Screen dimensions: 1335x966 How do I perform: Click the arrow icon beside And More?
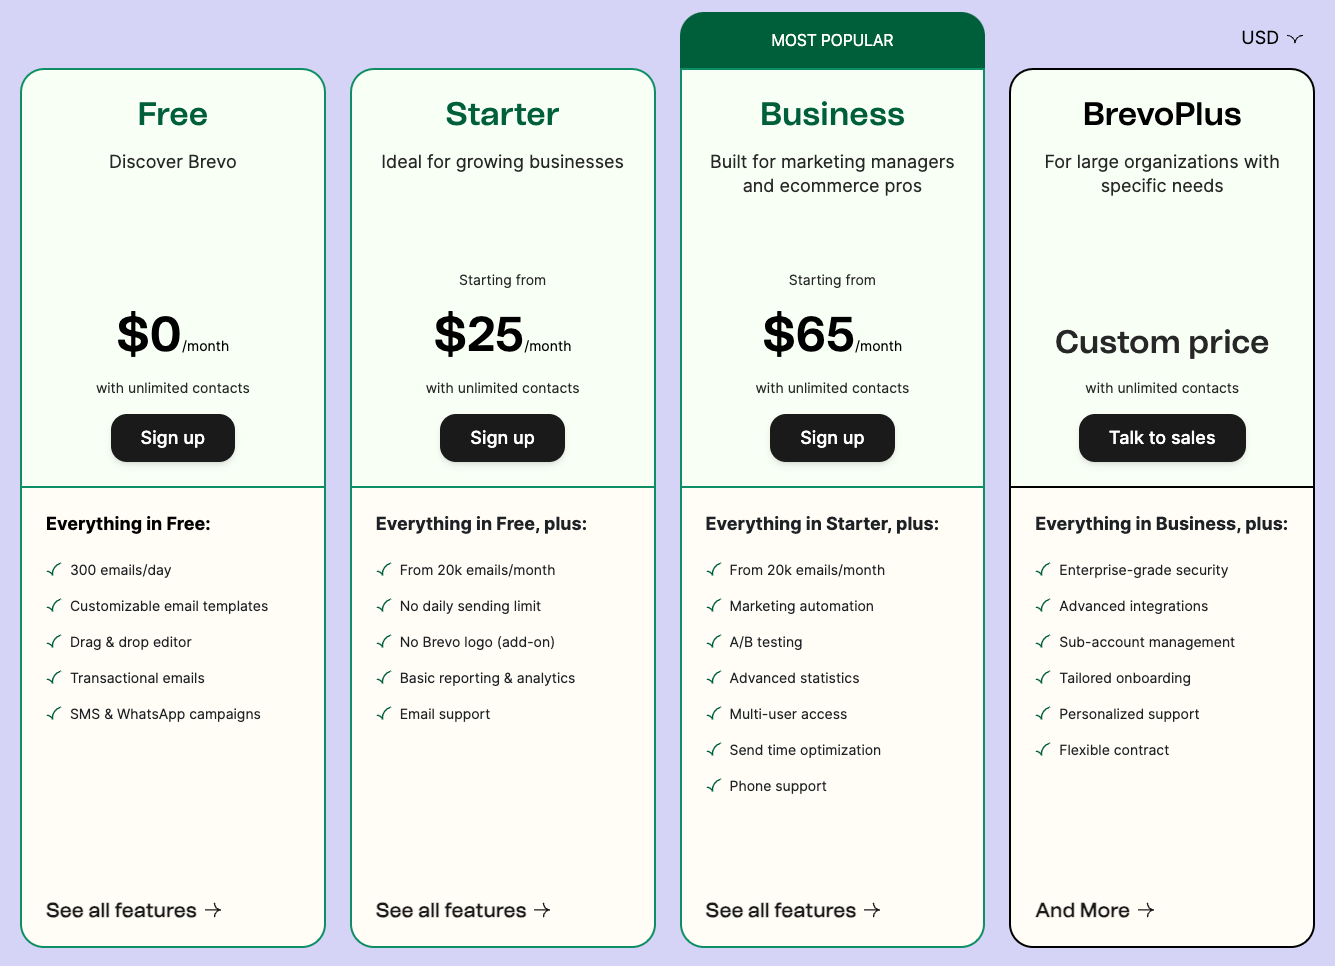pyautogui.click(x=1146, y=910)
